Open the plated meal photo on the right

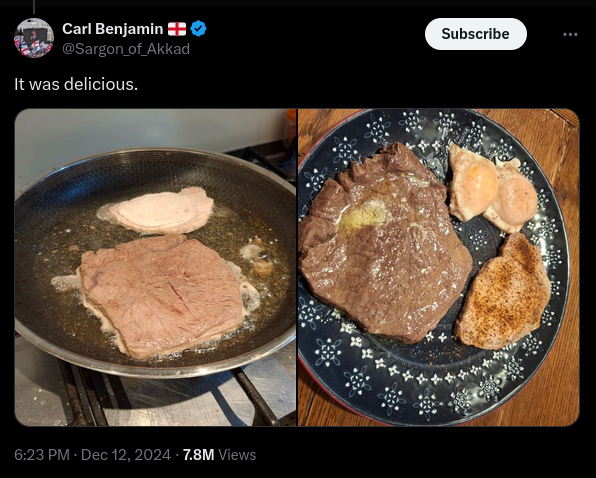438,267
